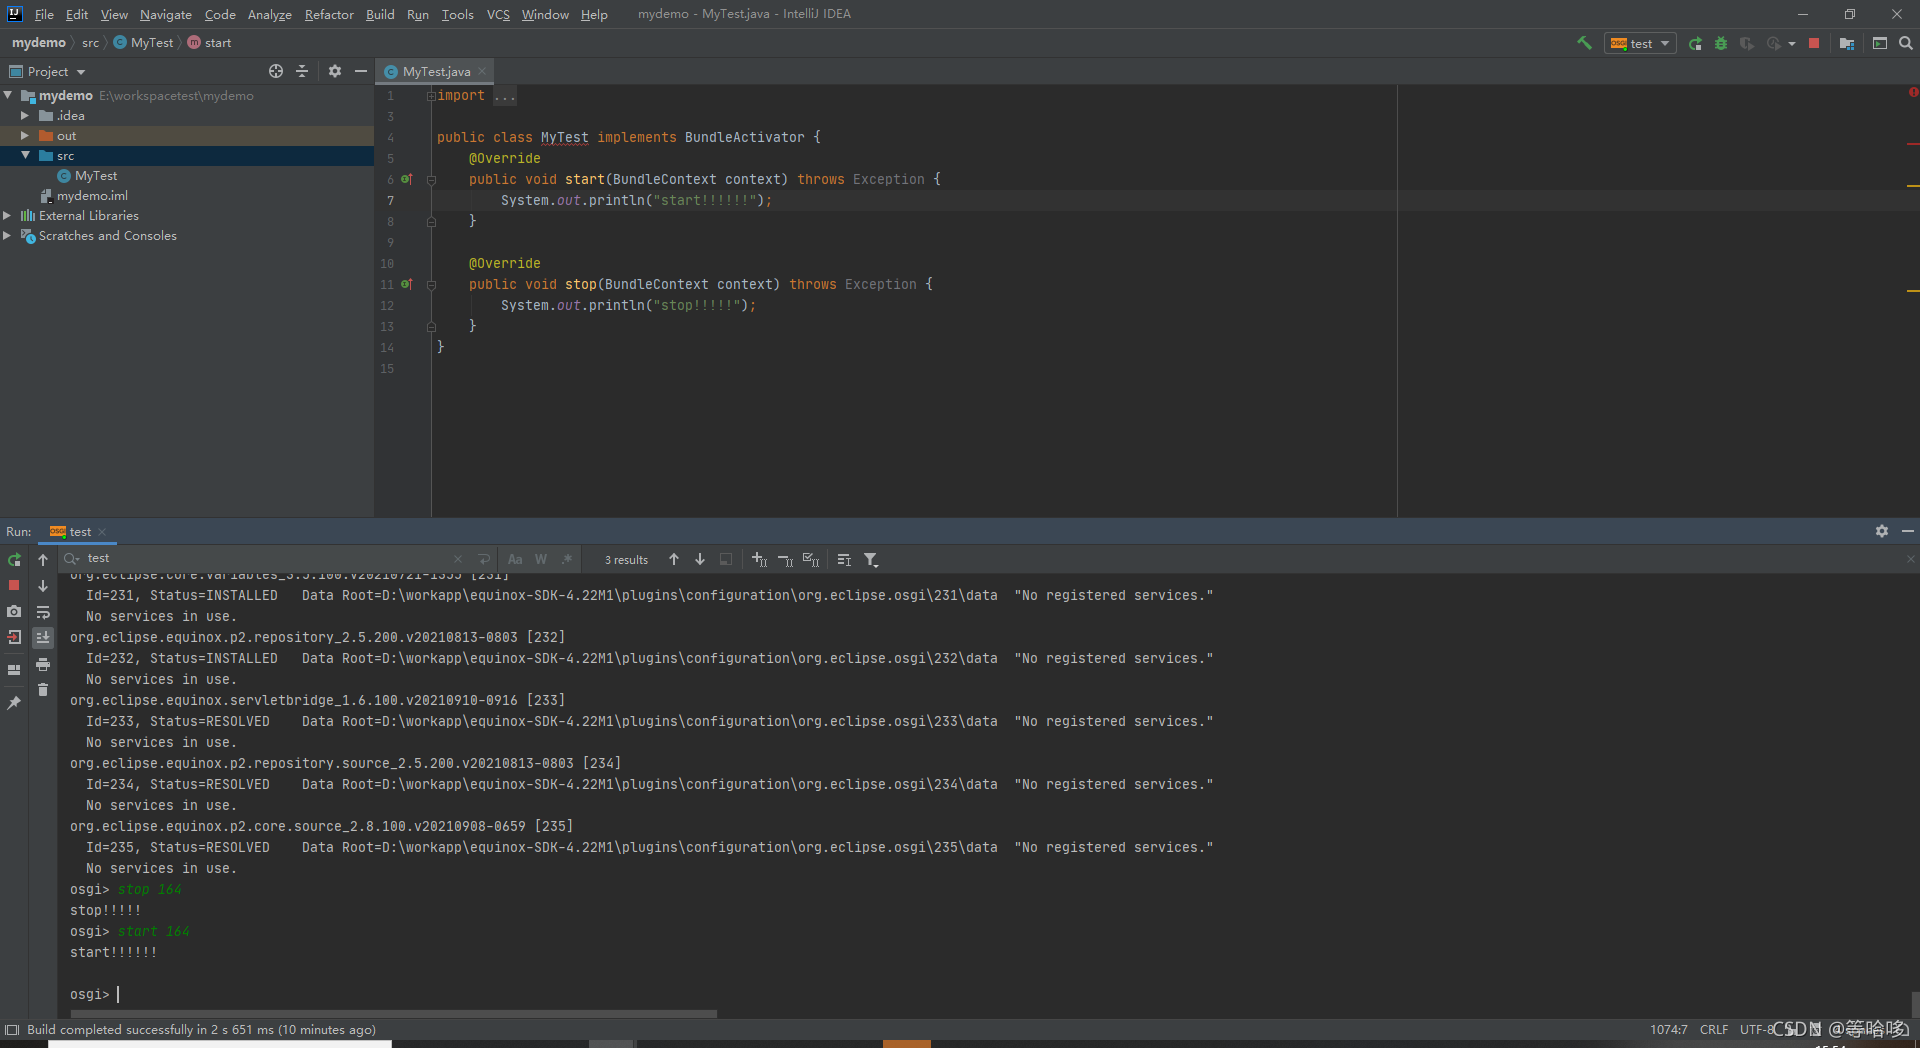Toggle Scroll to End in the console
Image resolution: width=1920 pixels, height=1048 pixels.
43,637
